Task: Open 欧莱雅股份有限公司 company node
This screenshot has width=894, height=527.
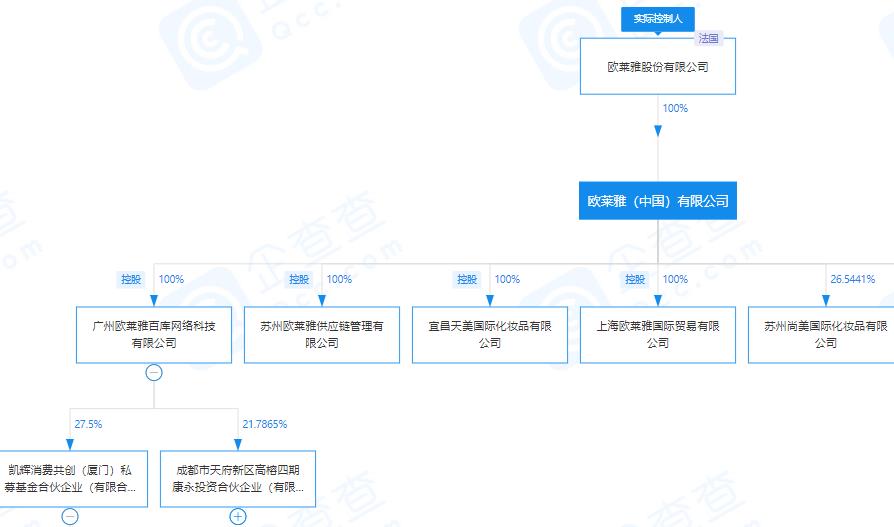Action: click(x=657, y=67)
